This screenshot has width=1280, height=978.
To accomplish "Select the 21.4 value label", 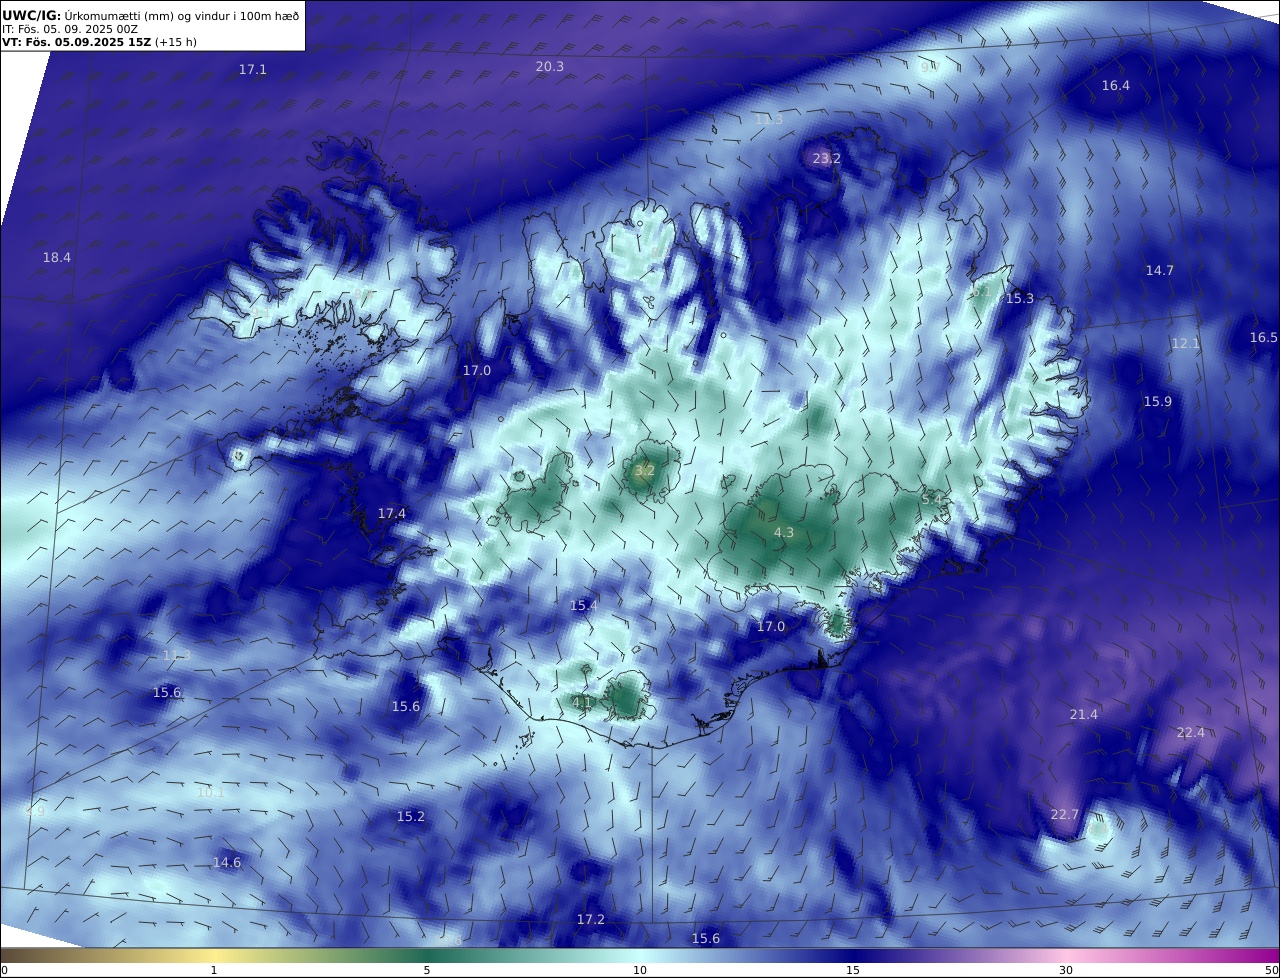I will [x=1084, y=715].
